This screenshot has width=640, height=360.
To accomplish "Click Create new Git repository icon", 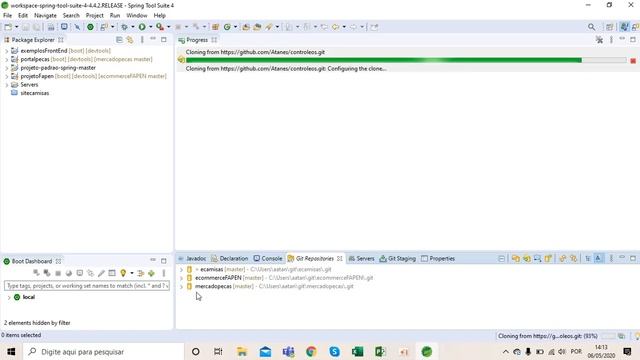I will pyautogui.click(x=548, y=258).
